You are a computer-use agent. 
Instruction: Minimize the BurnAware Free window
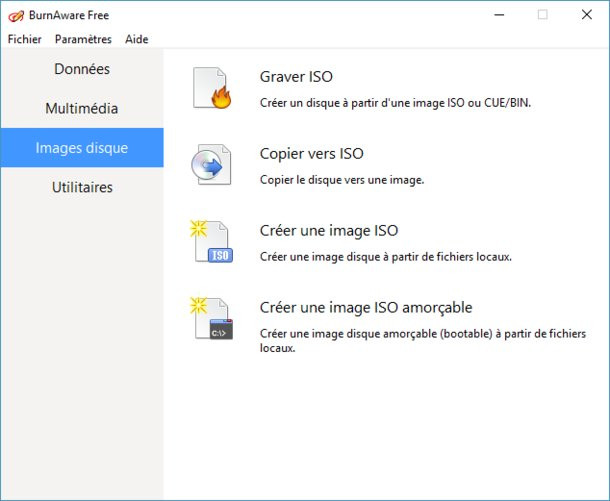click(x=499, y=15)
